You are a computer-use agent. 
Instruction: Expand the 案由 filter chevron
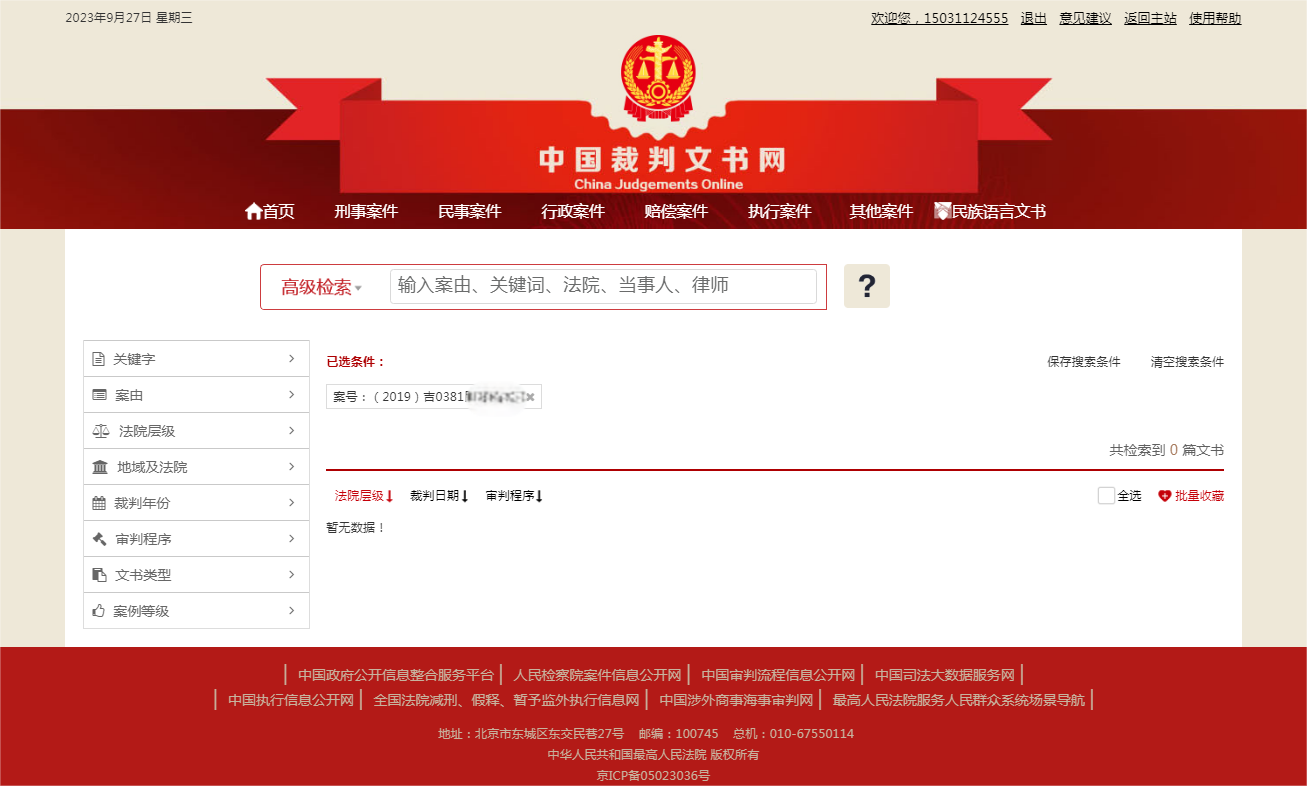[291, 395]
